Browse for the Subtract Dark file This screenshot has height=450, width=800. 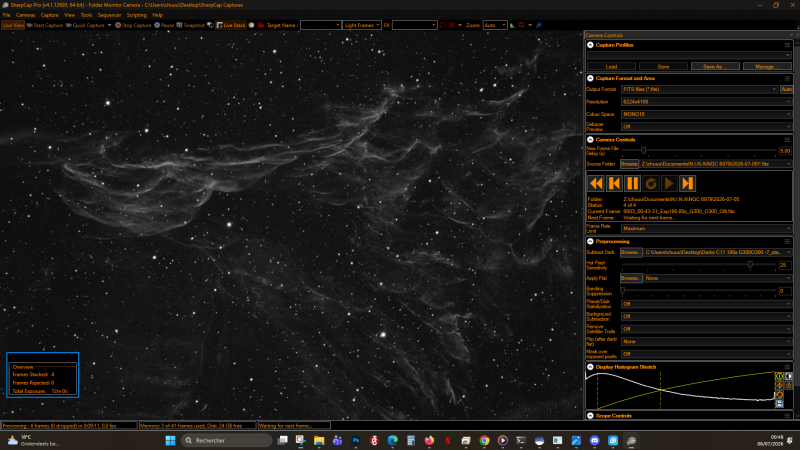631,252
